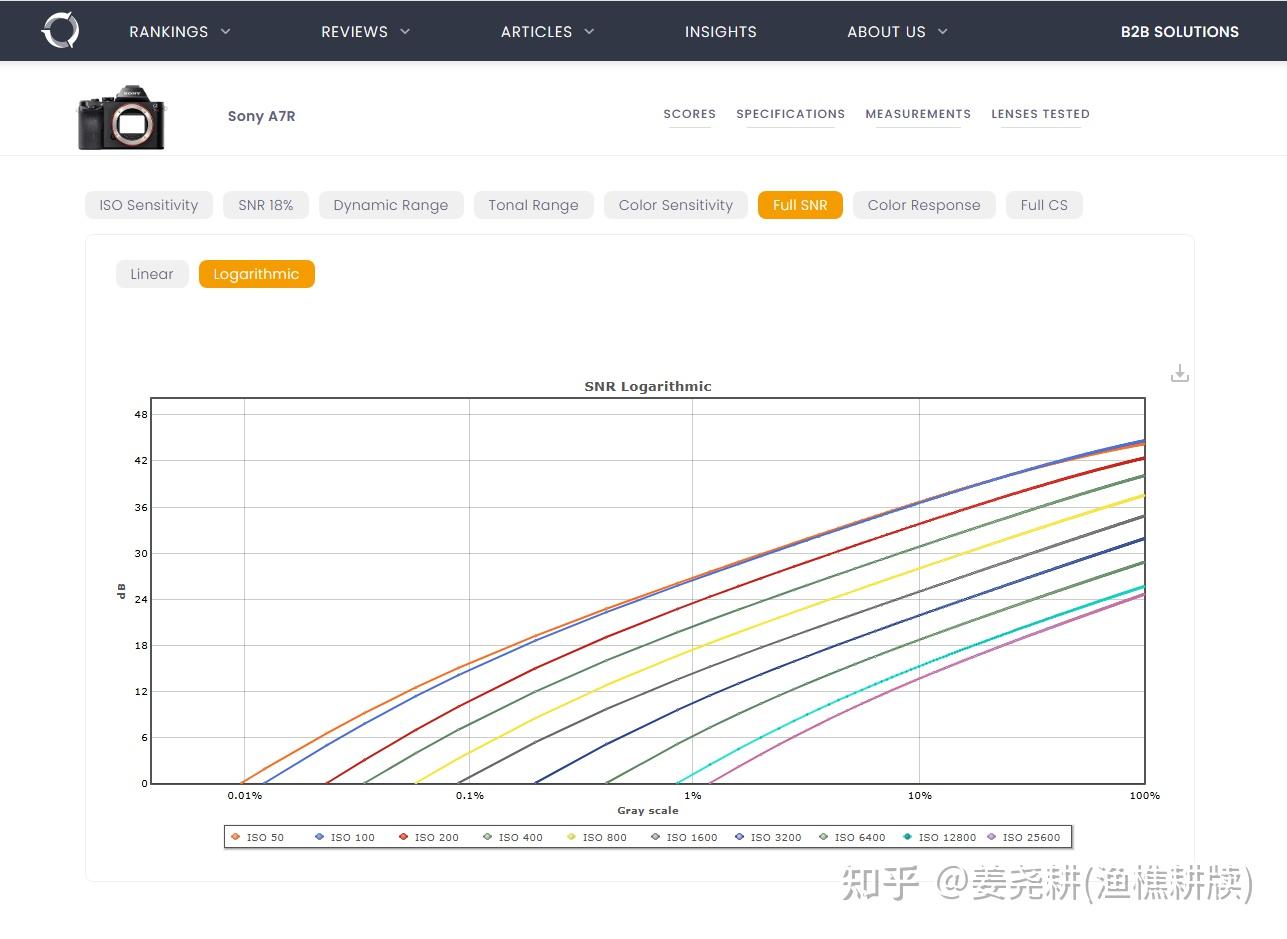
Task: Select the Logarithmic scale option
Action: point(256,274)
